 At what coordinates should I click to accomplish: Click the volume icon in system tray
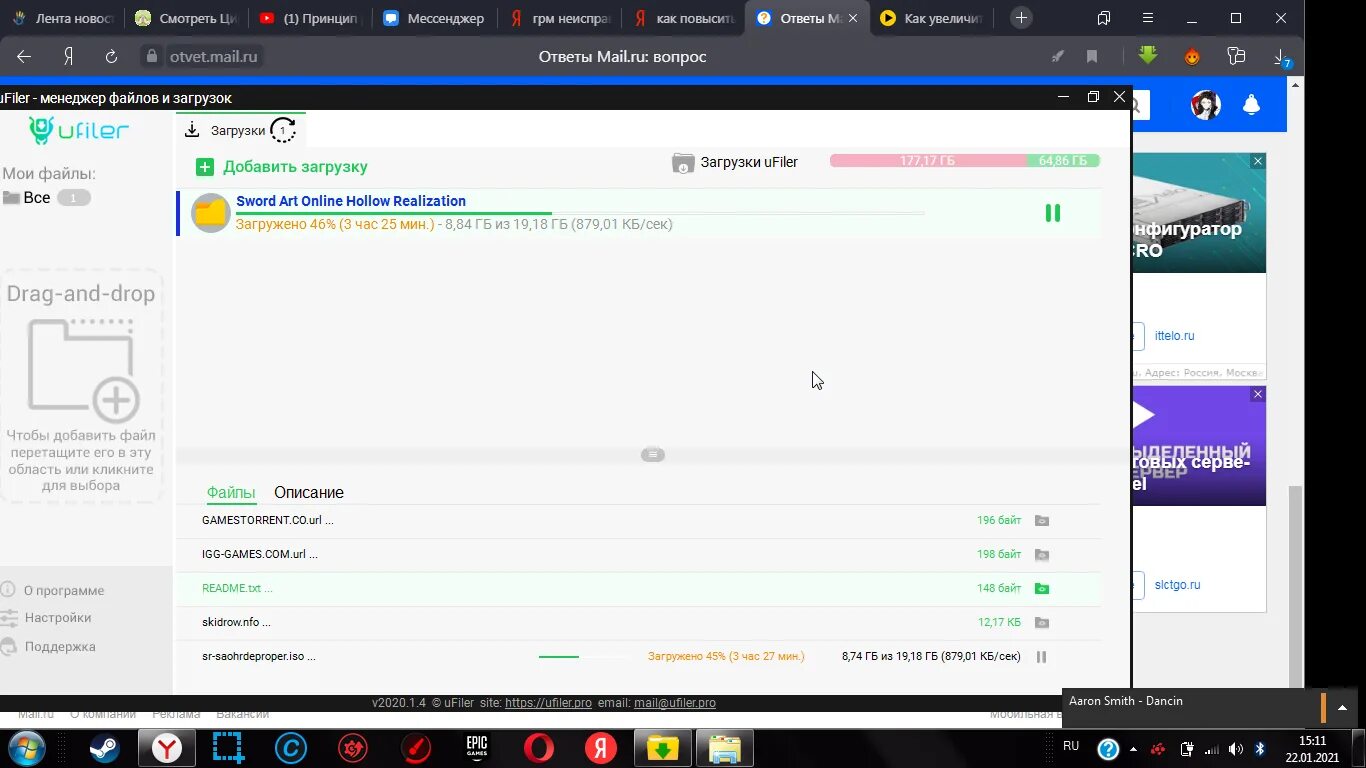(x=1236, y=749)
